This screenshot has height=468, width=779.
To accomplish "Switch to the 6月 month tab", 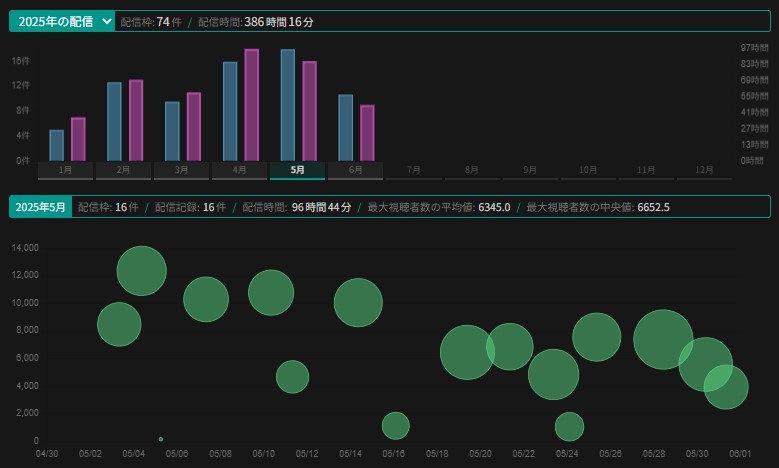I will coord(355,170).
